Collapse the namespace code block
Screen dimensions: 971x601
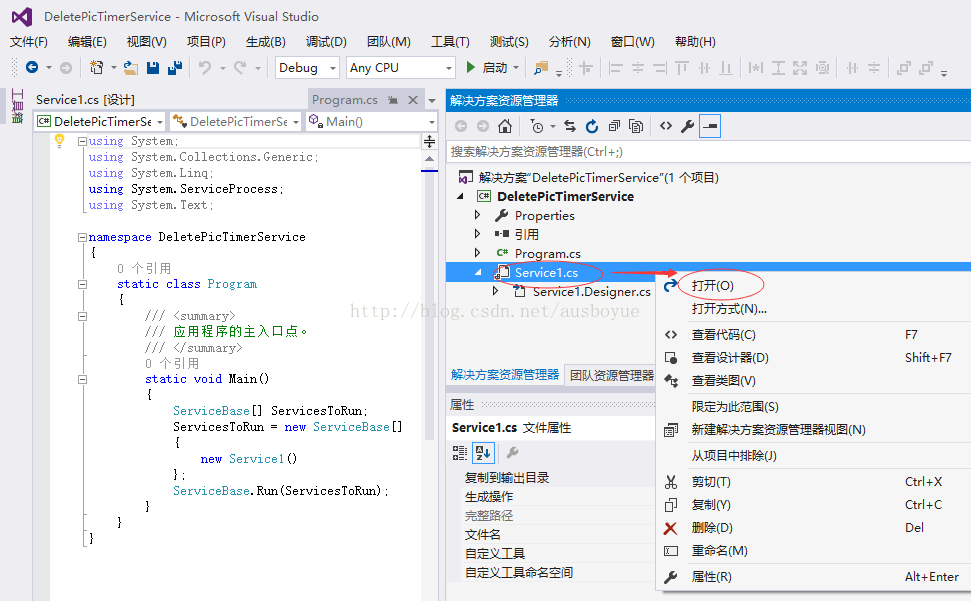click(82, 237)
